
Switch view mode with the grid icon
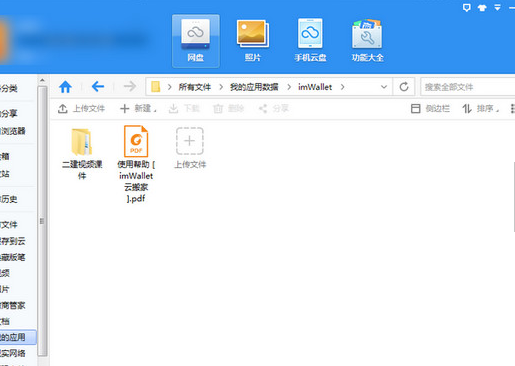click(513, 108)
